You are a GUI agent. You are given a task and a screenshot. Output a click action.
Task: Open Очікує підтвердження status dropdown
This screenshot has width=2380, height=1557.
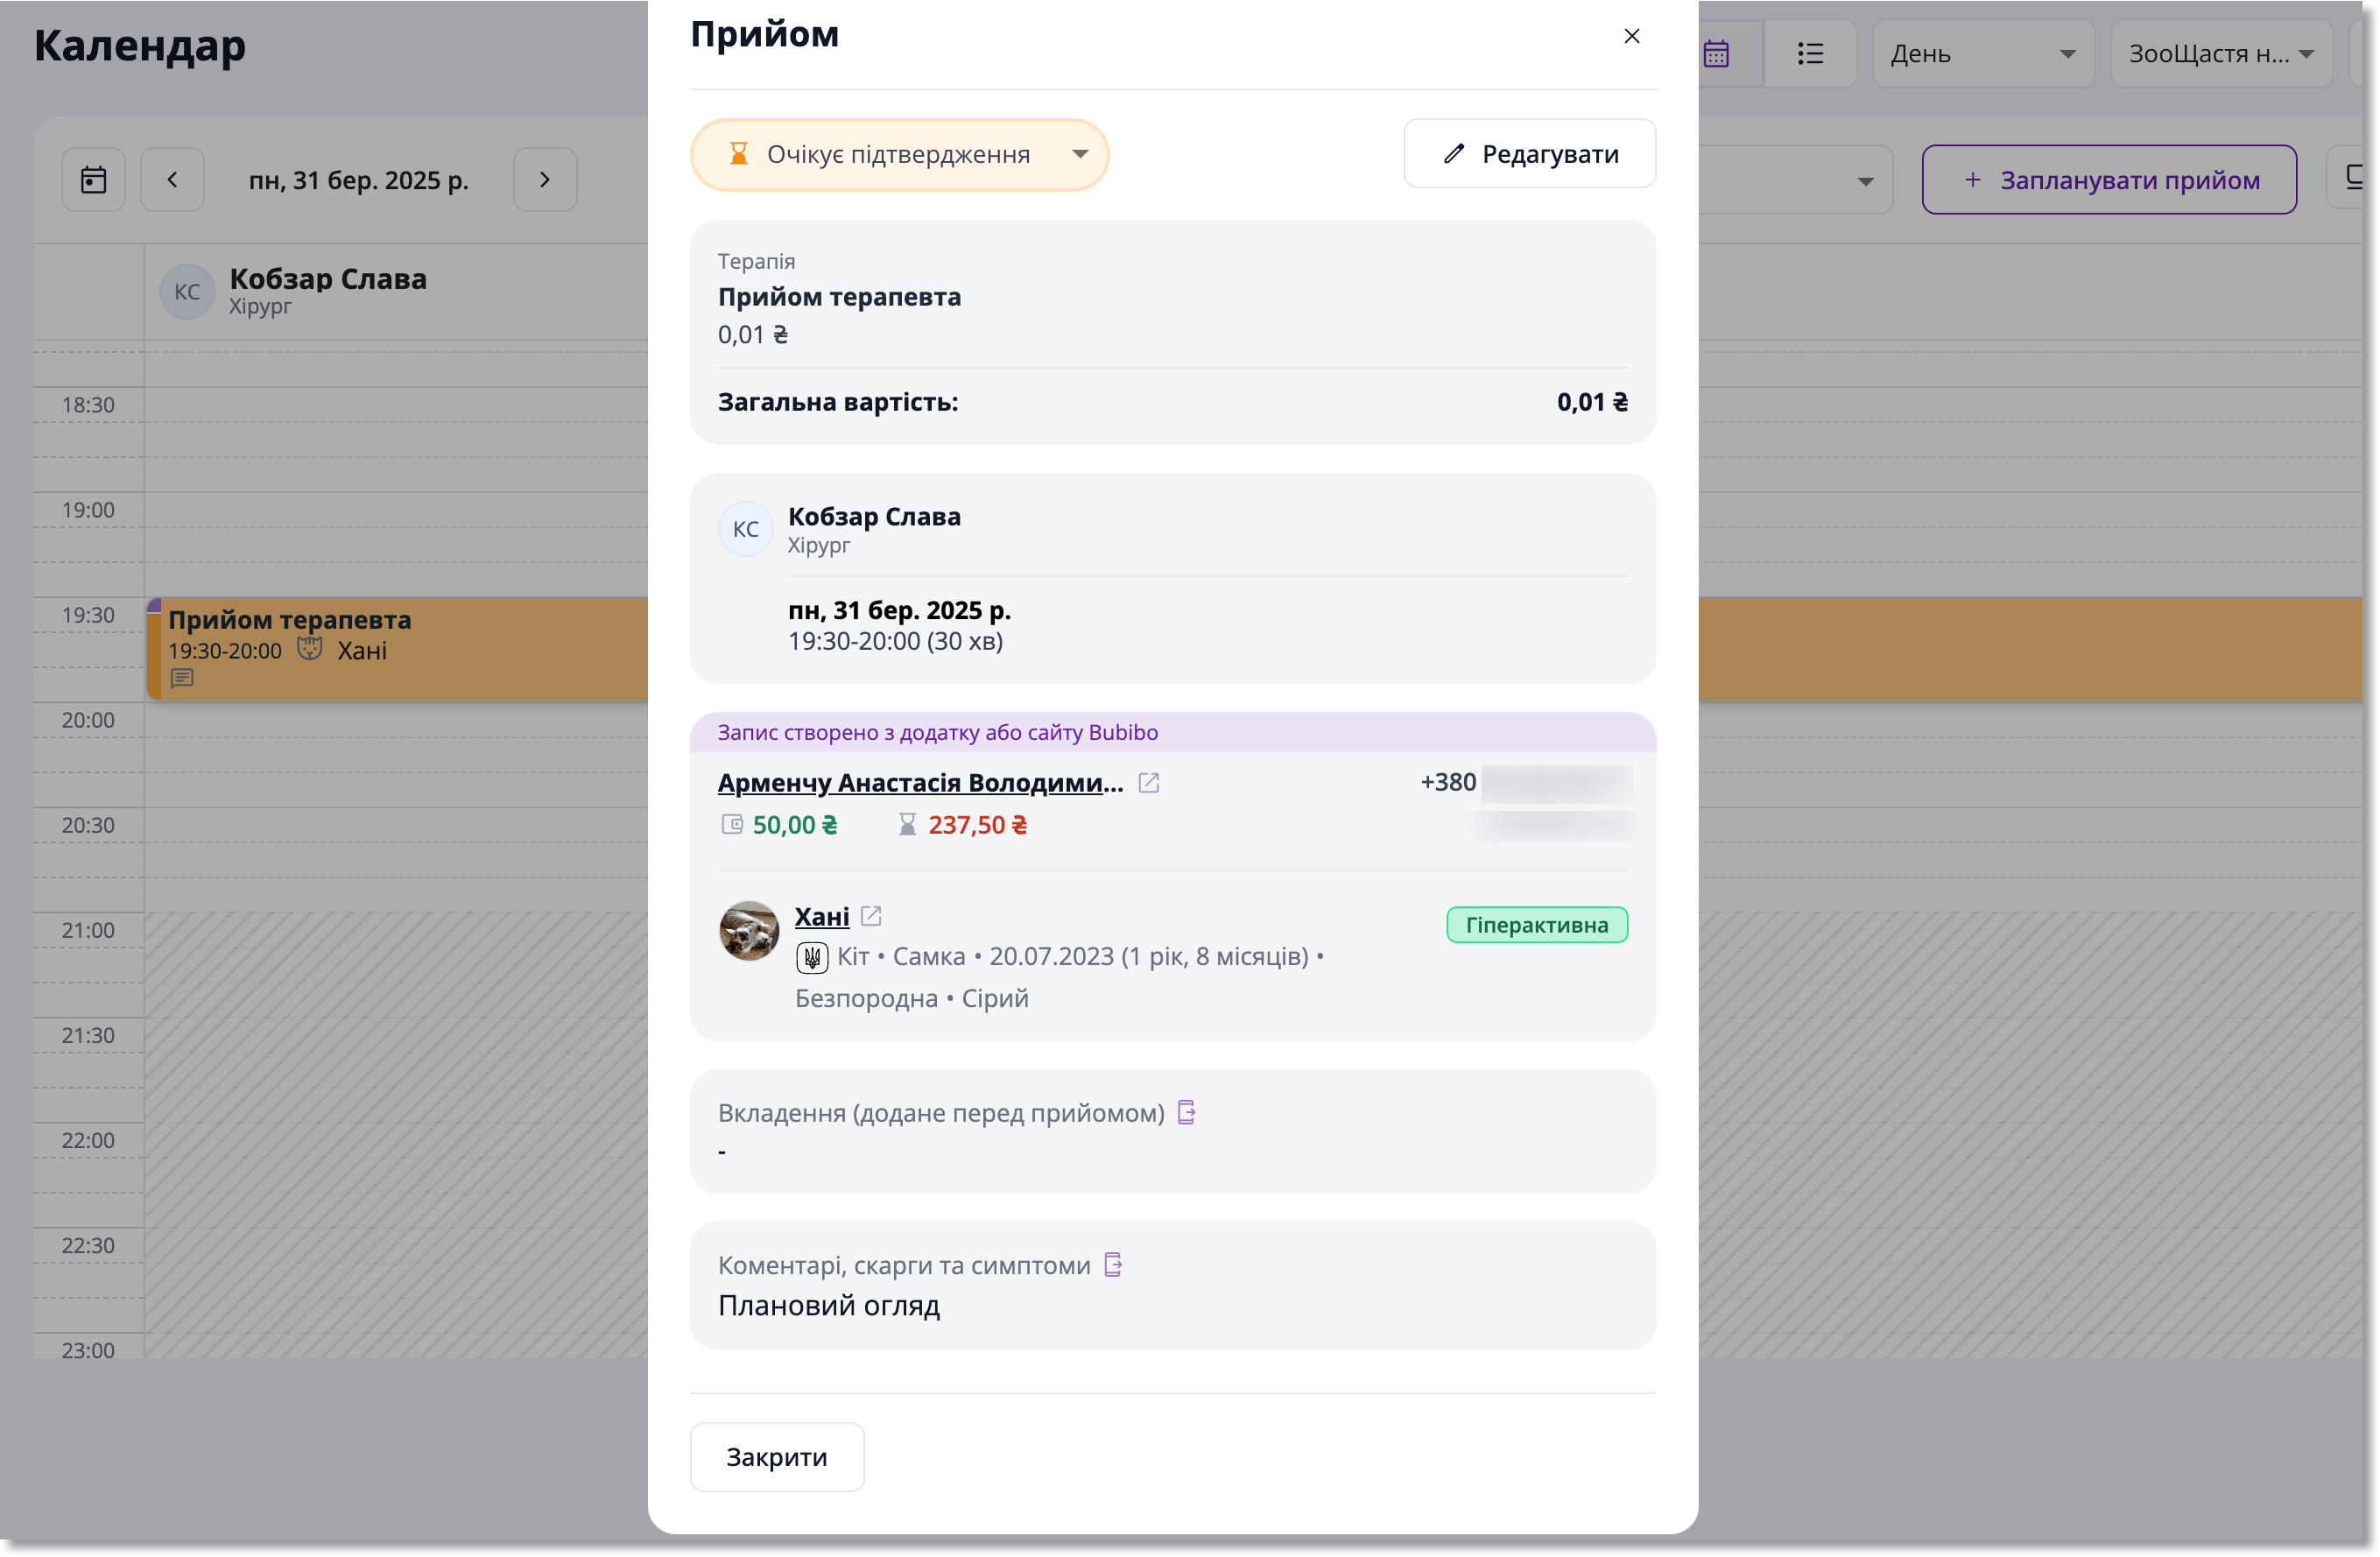(x=899, y=155)
